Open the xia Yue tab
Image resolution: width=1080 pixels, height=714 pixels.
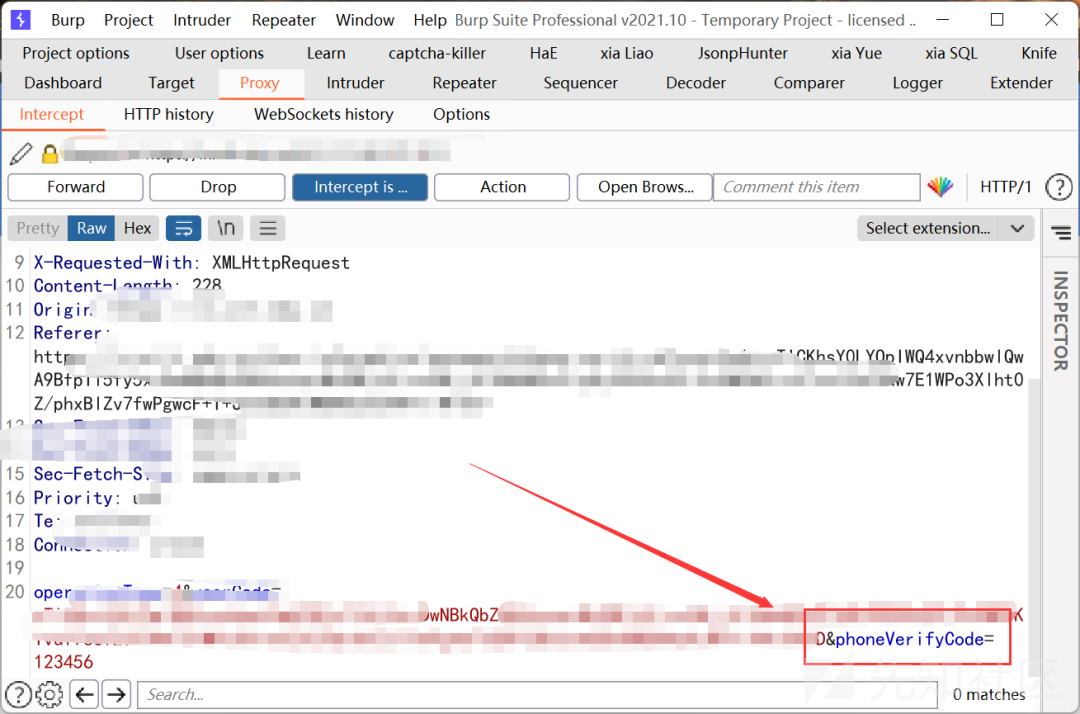click(x=856, y=53)
